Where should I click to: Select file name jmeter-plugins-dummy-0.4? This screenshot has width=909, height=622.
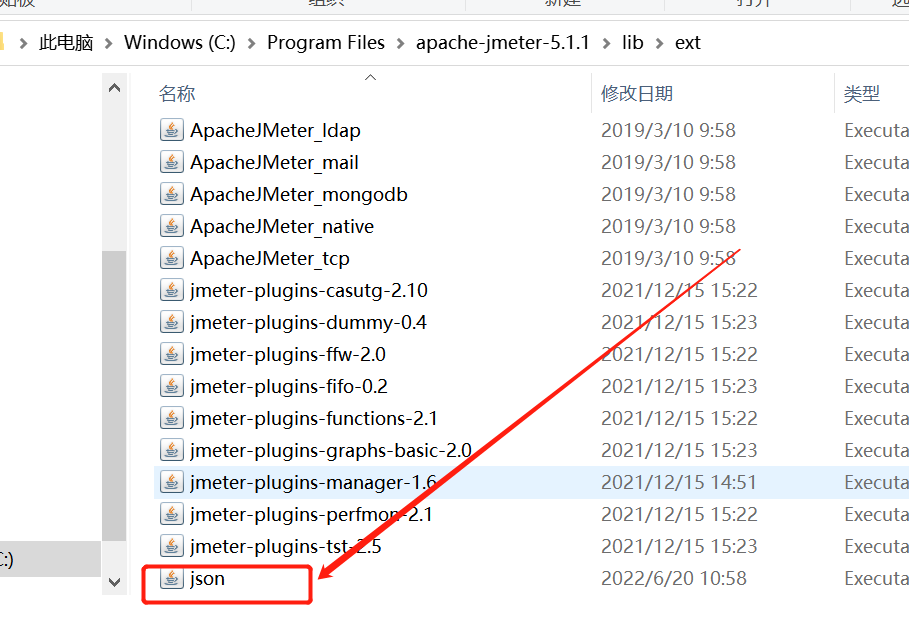(x=308, y=322)
